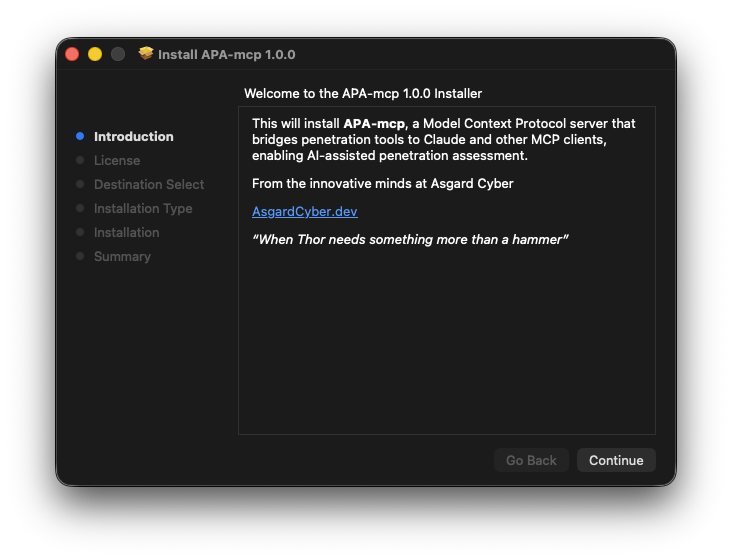Click the blue bullet next to Introduction
The height and width of the screenshot is (560, 732).
[80, 136]
